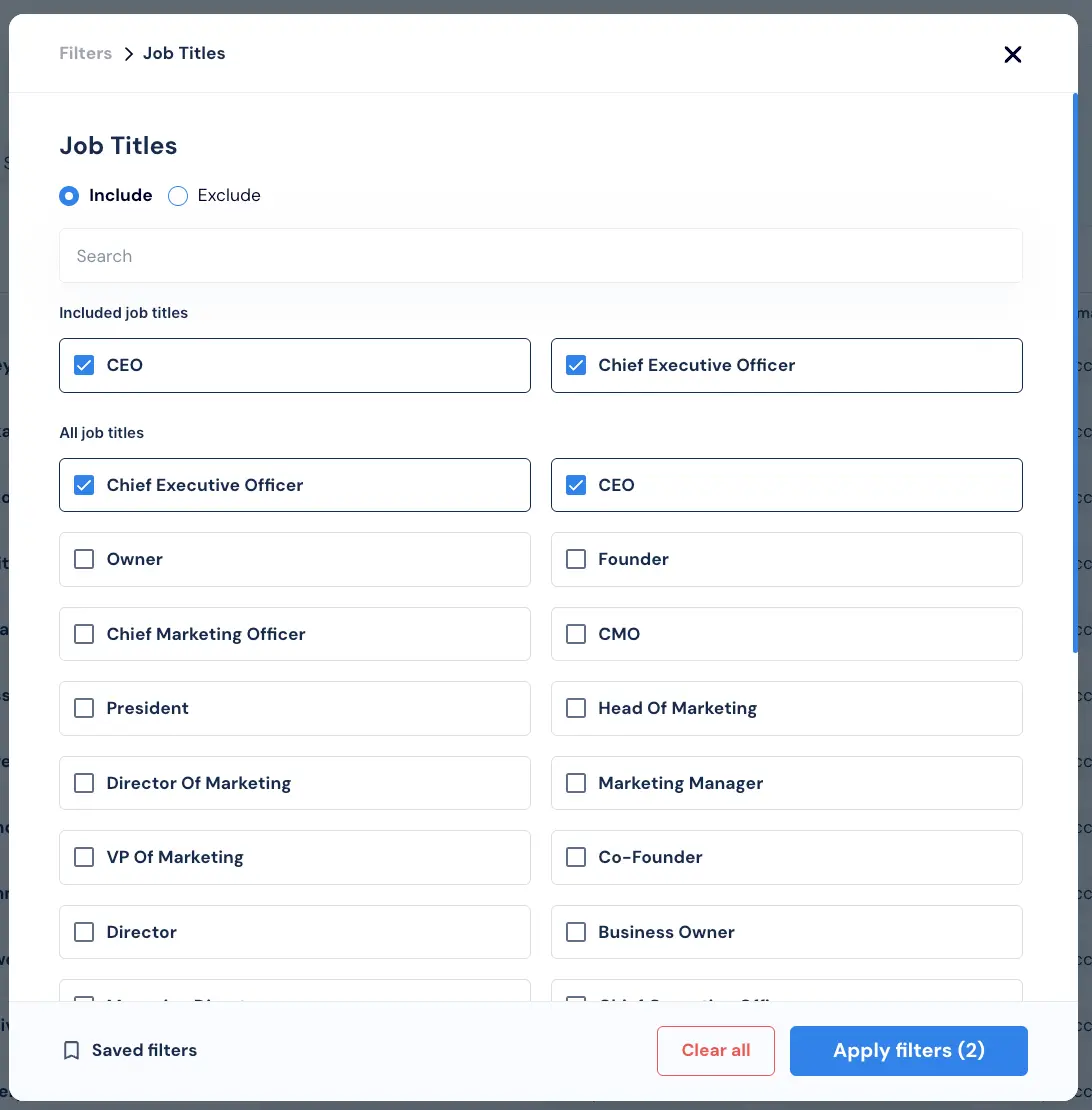Check the CMO job title

(x=576, y=634)
